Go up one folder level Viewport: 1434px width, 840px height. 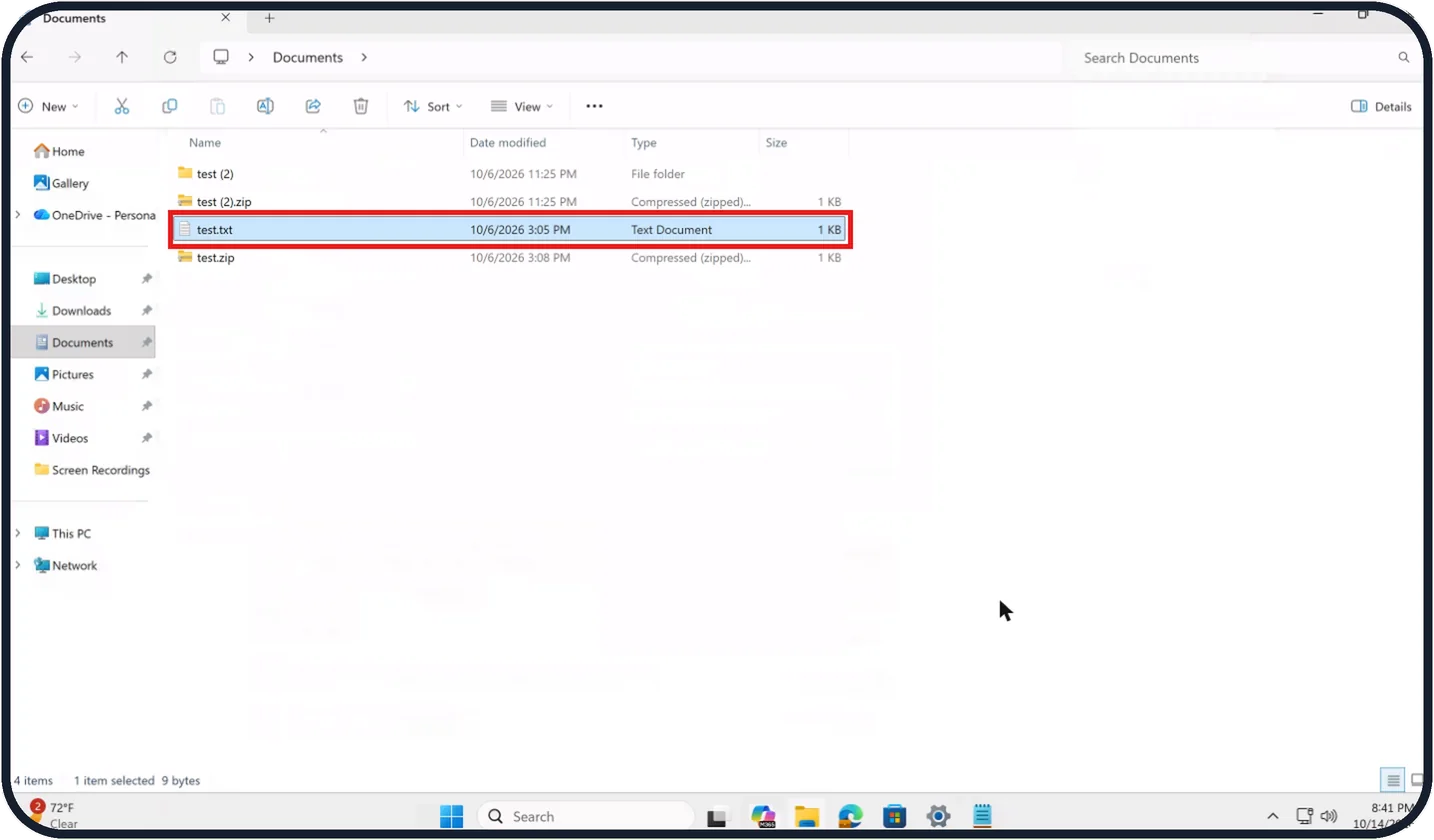click(122, 57)
